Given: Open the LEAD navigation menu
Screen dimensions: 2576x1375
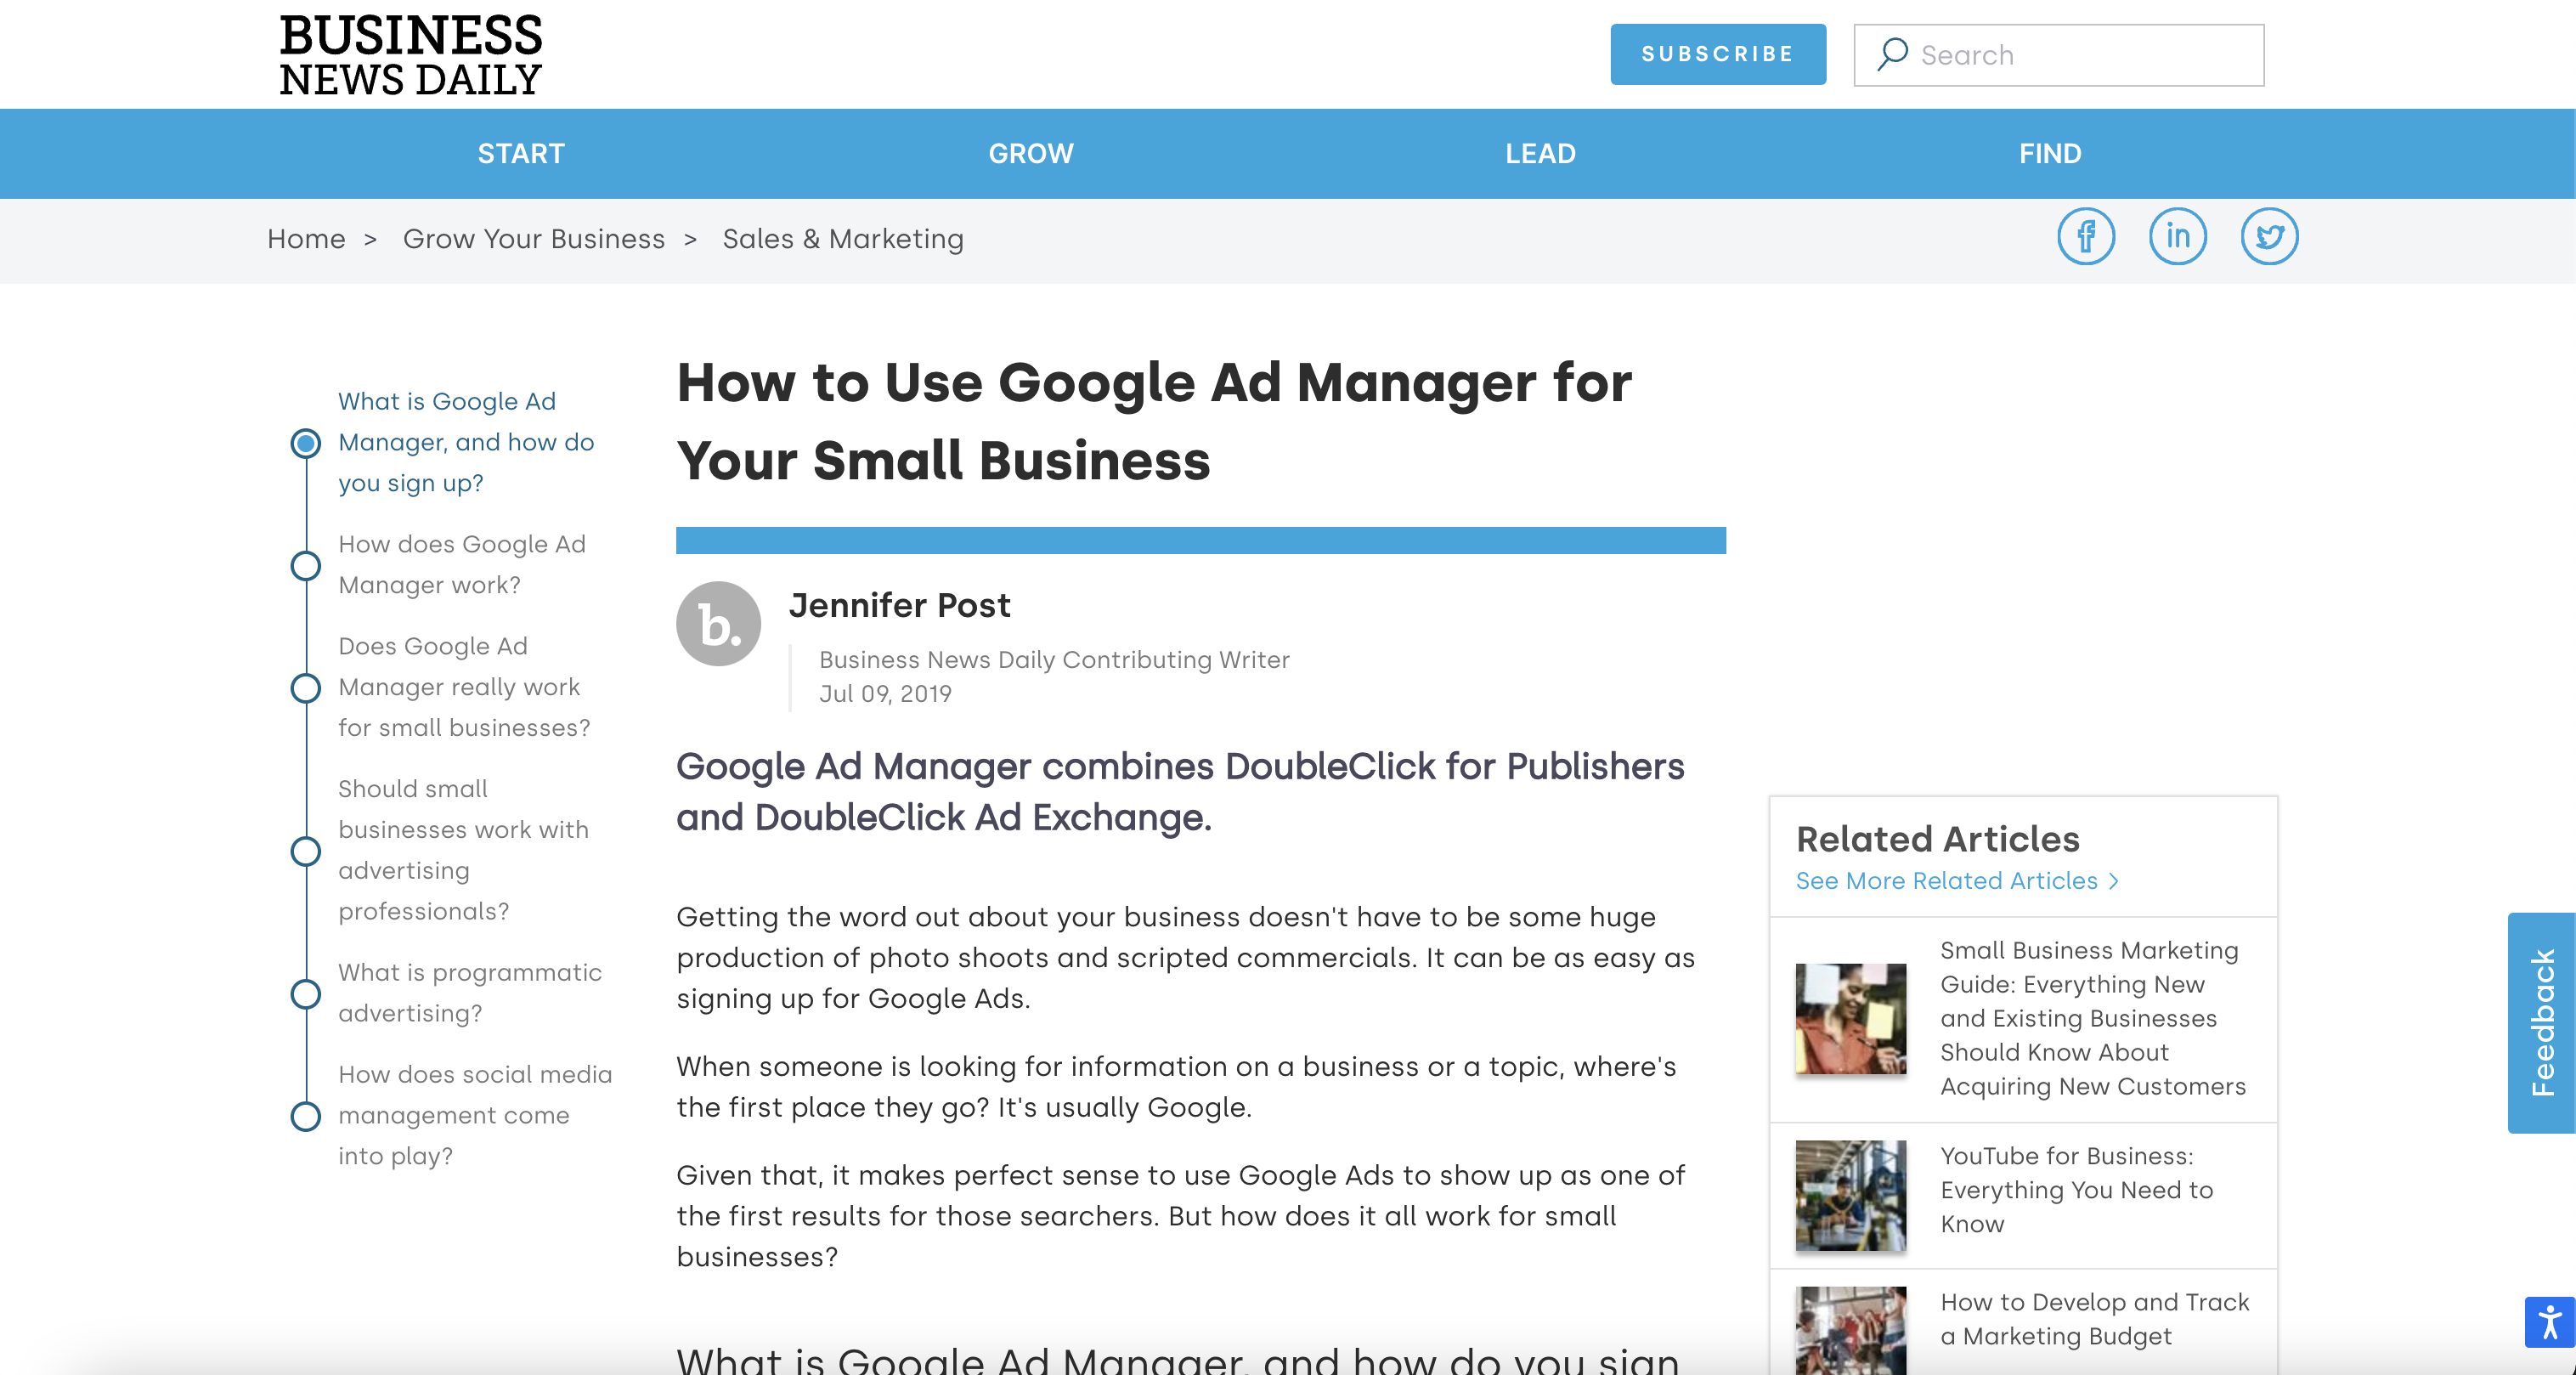Looking at the screenshot, I should [x=1541, y=154].
